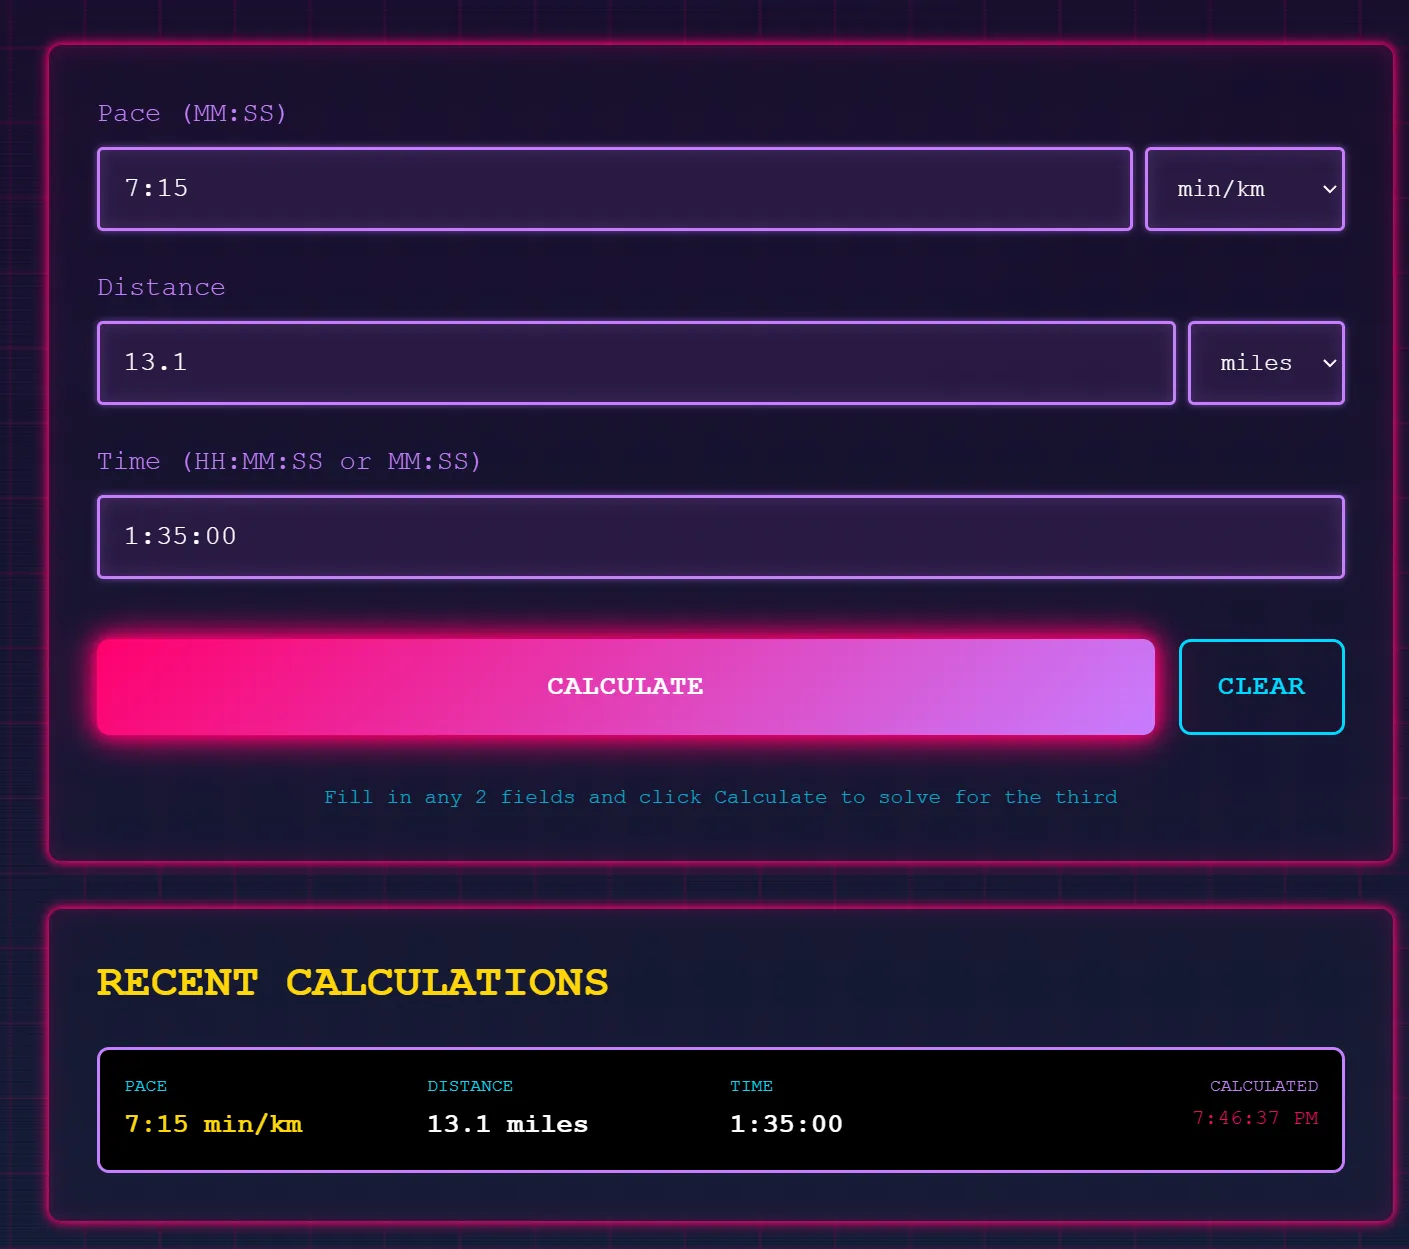Viewport: 1409px width, 1249px height.
Task: Click the Time field showing 1:35:00
Action: point(719,537)
